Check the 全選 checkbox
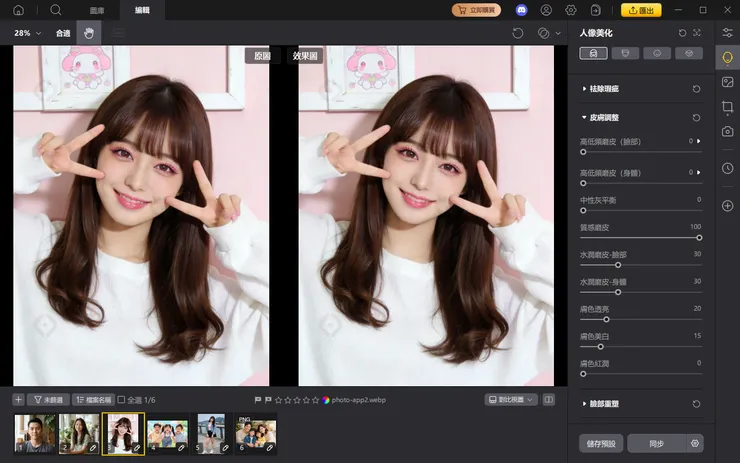This screenshot has width=740, height=463. 121,400
